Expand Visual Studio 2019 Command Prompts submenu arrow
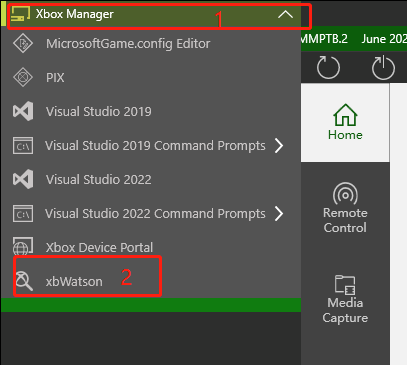 (279, 146)
